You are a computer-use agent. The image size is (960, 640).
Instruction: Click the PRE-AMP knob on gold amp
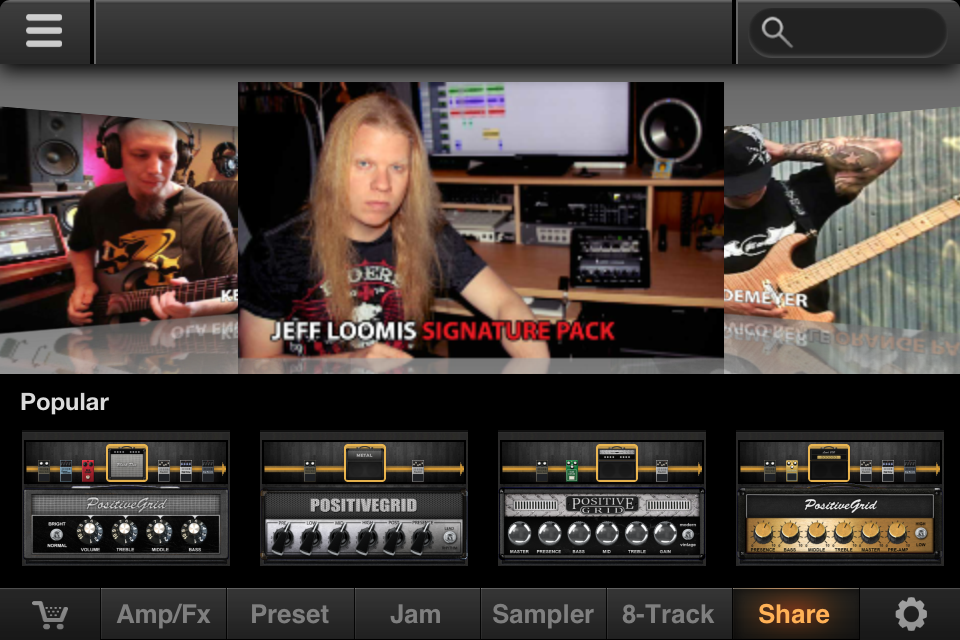(x=897, y=533)
